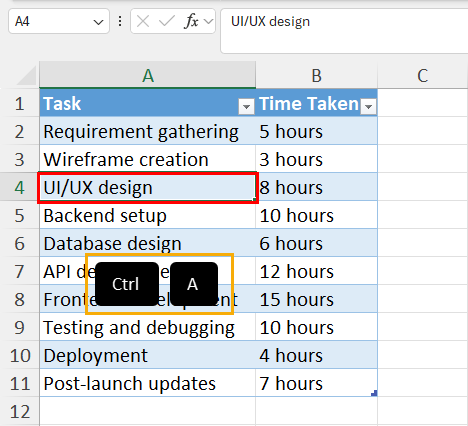Open the Time Taken filter dropdown
This screenshot has height=426, width=468.
[x=368, y=107]
